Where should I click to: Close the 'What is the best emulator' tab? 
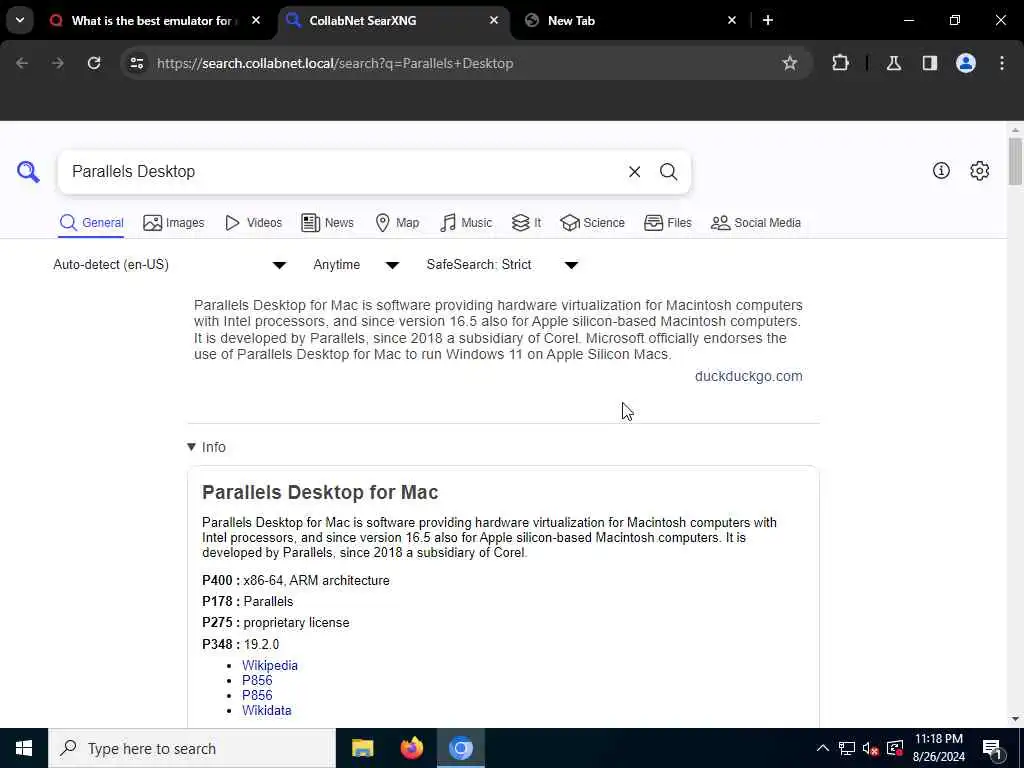[x=256, y=20]
